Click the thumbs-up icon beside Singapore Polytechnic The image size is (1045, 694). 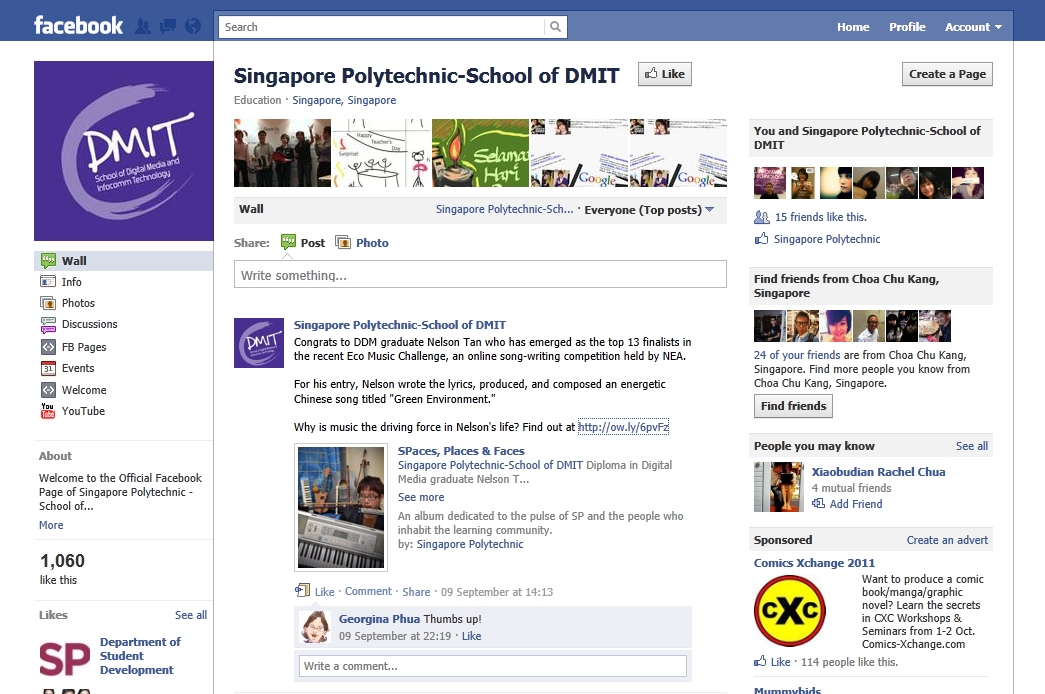[x=761, y=239]
